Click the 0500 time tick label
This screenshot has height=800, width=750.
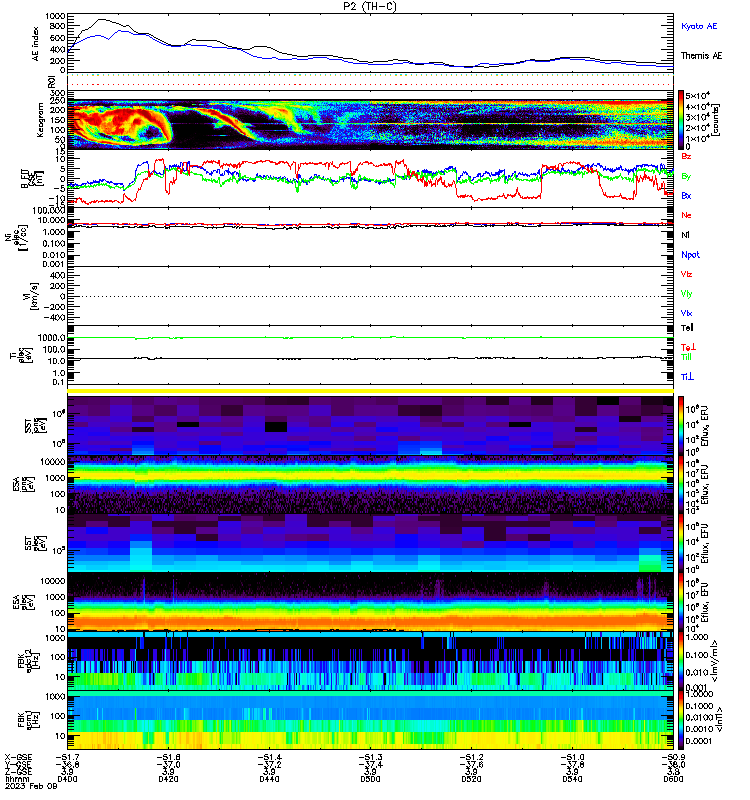pos(370,780)
